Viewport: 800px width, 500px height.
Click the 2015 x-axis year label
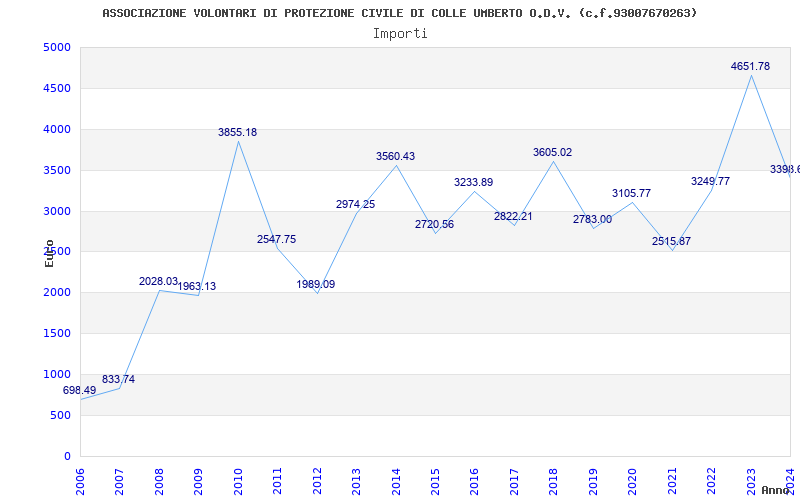tap(435, 482)
